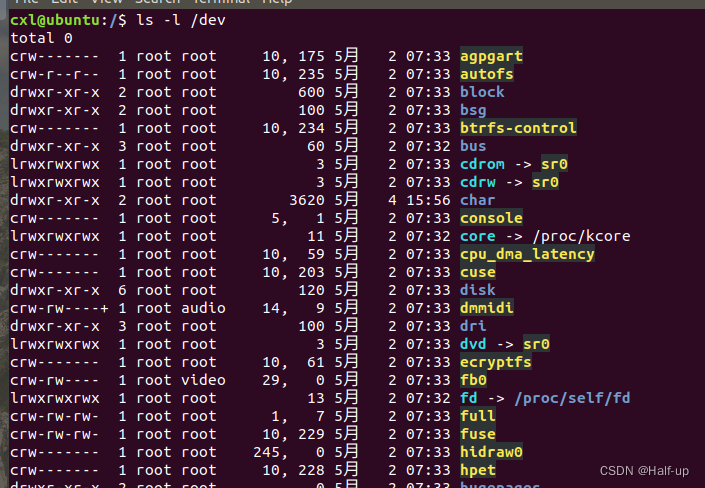The image size is (705, 488).
Task: Select the full device name
Action: (477, 416)
